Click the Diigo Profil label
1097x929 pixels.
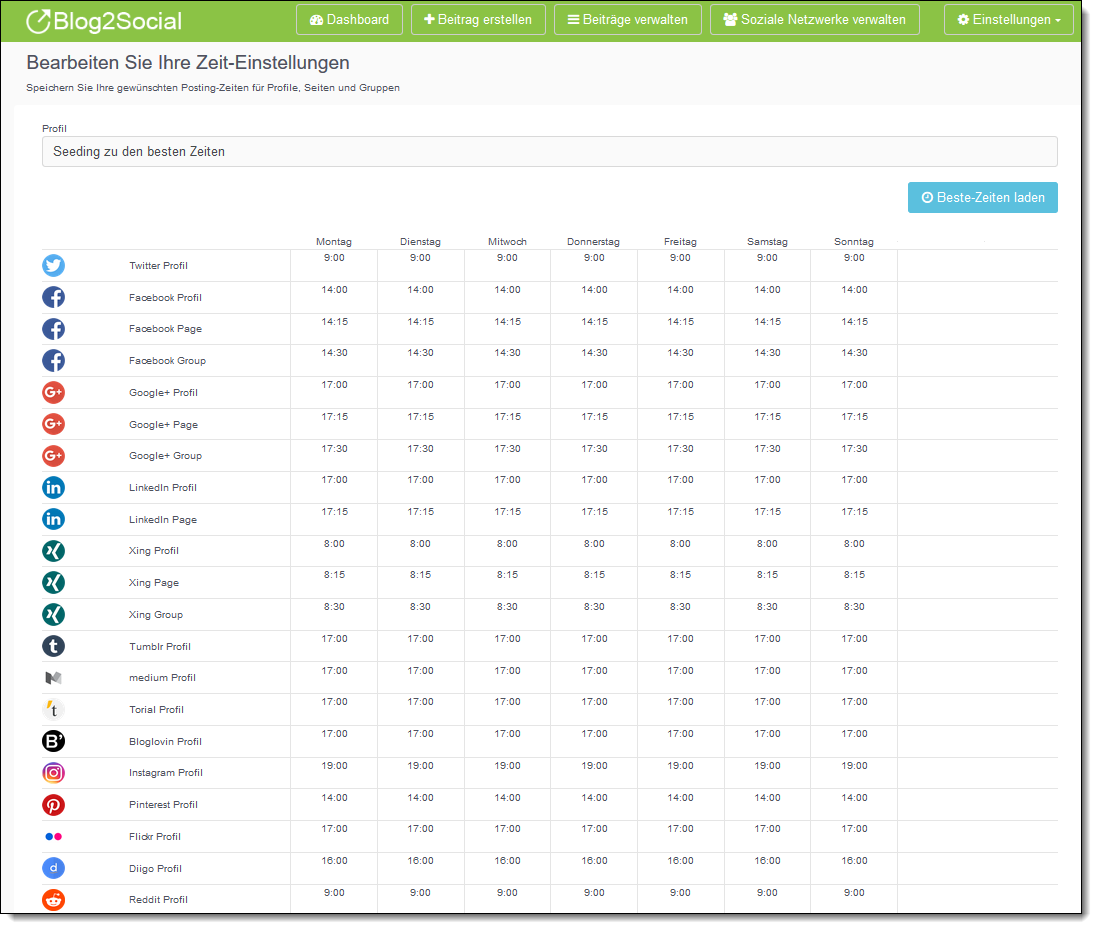155,869
